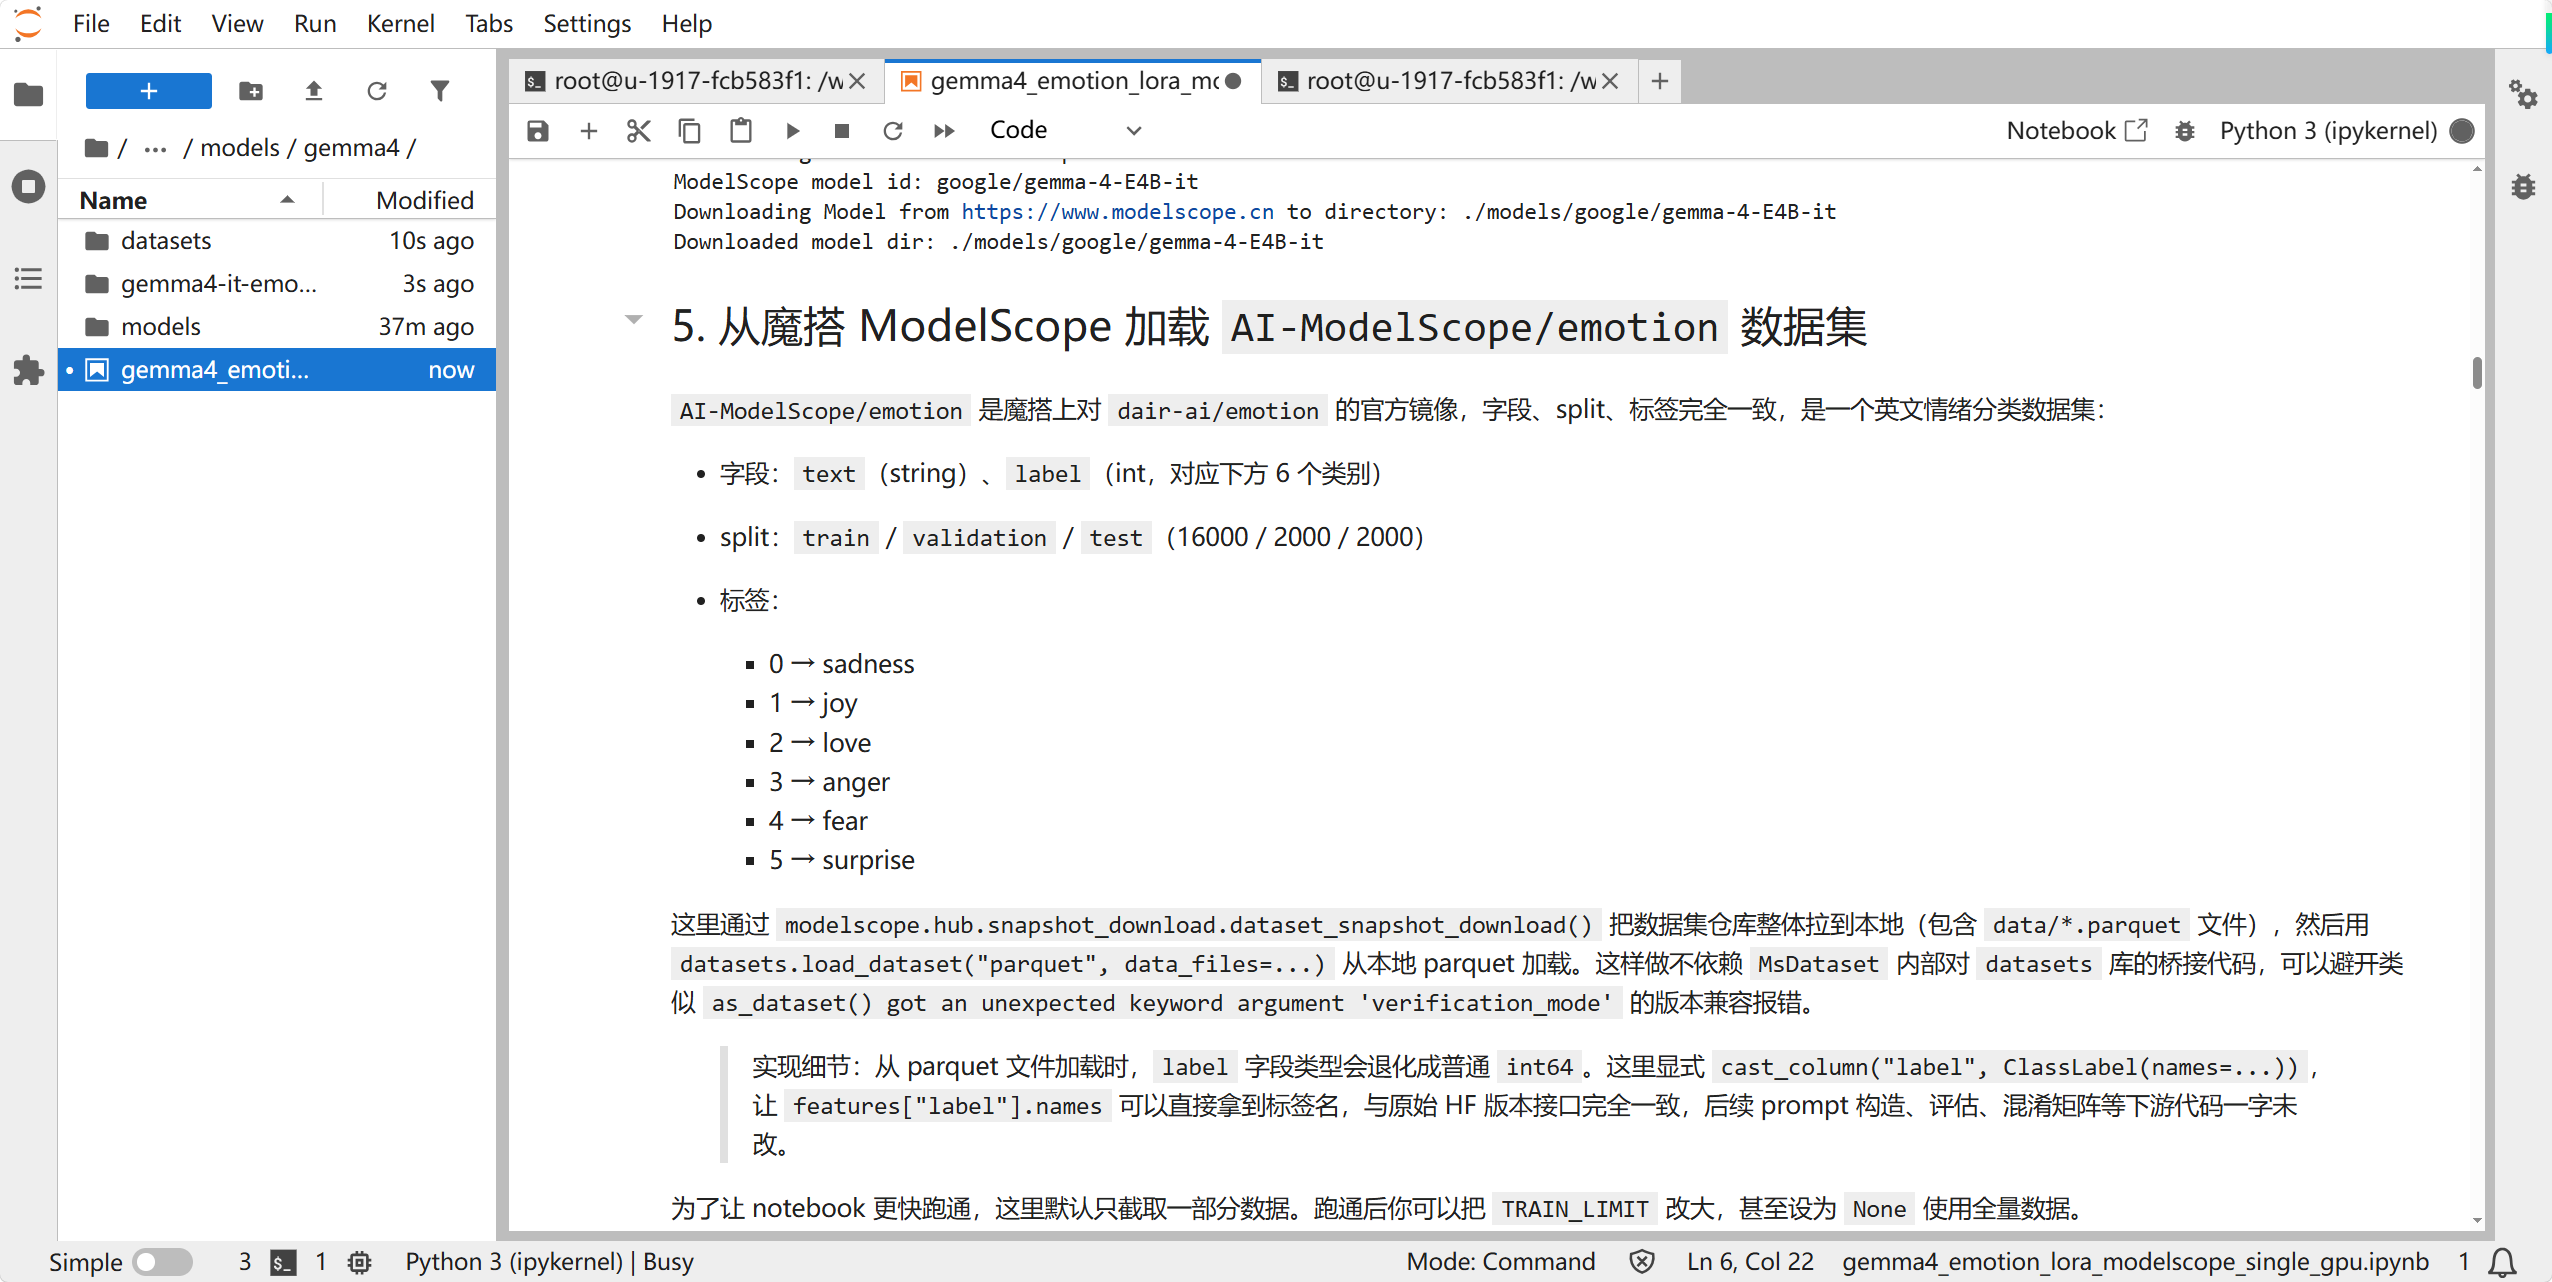This screenshot has height=1282, width=2552.
Task: Select the gemma4_emoti... notebook file
Action: pyautogui.click(x=277, y=370)
